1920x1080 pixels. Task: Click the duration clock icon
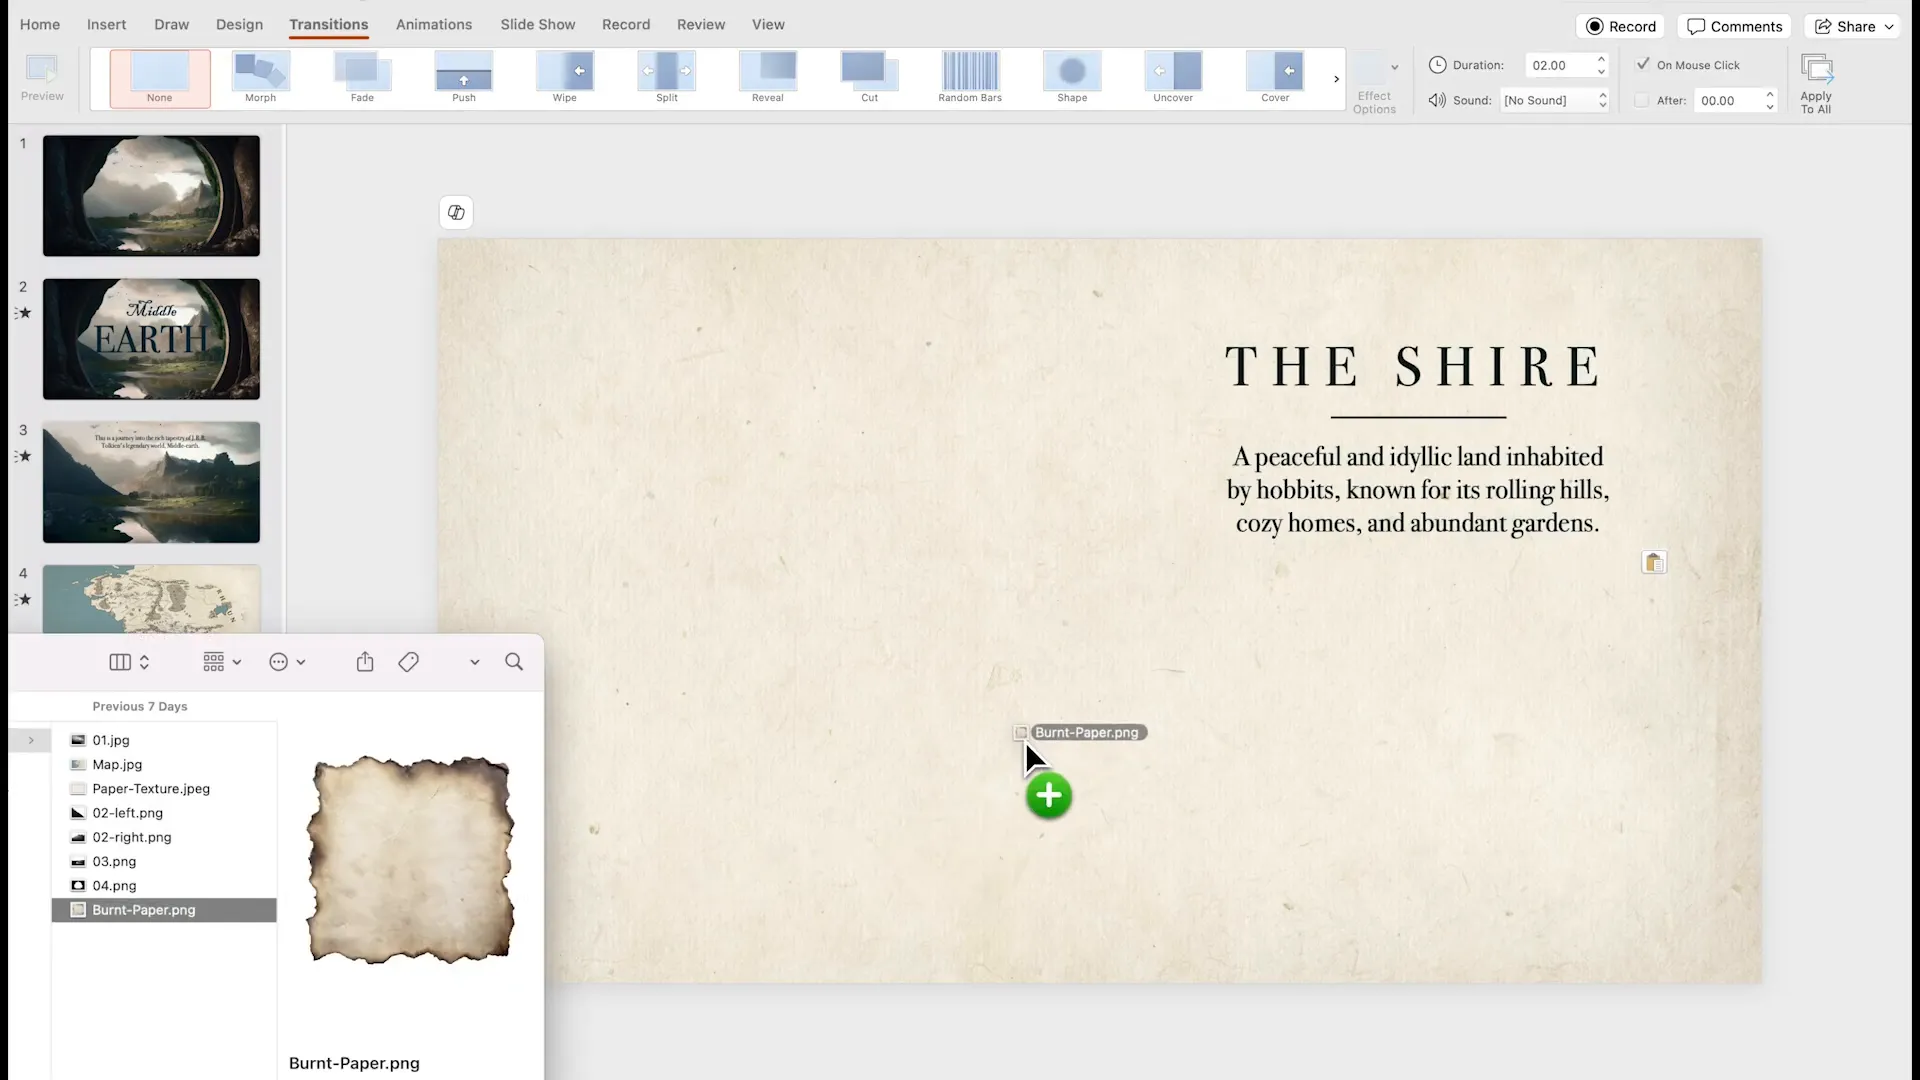coord(1437,65)
